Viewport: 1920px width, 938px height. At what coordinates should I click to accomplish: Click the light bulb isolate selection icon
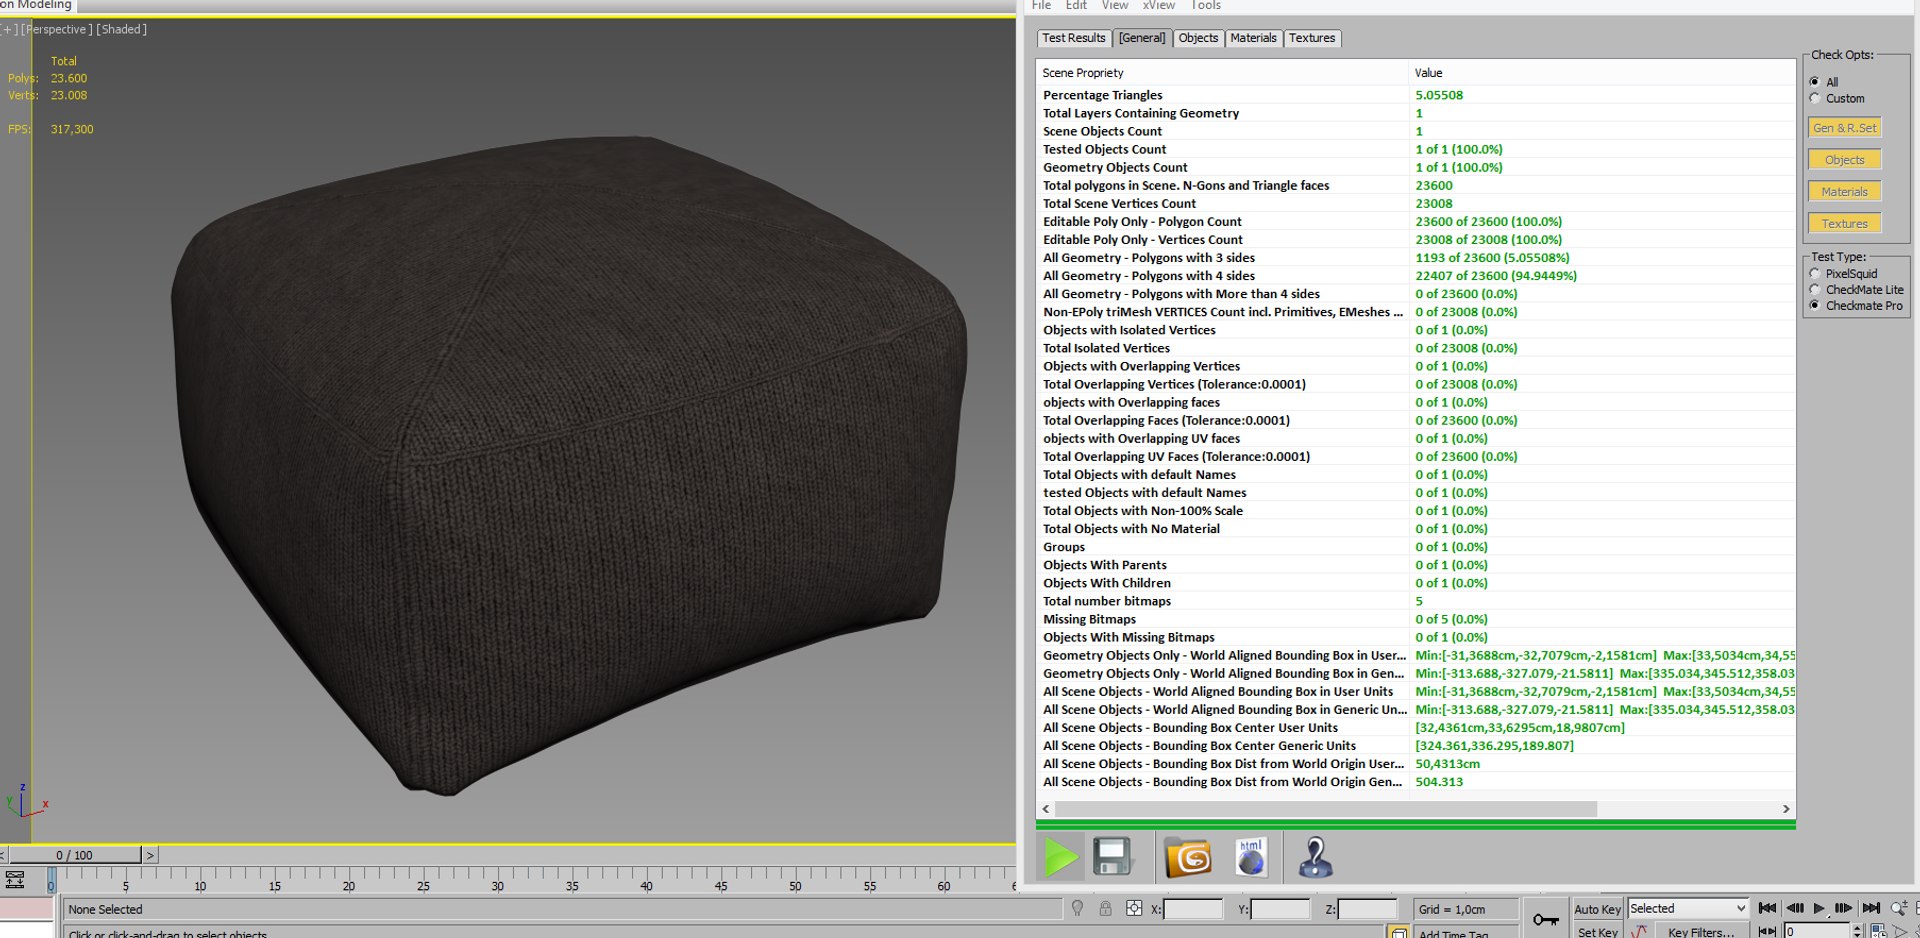click(x=1077, y=908)
